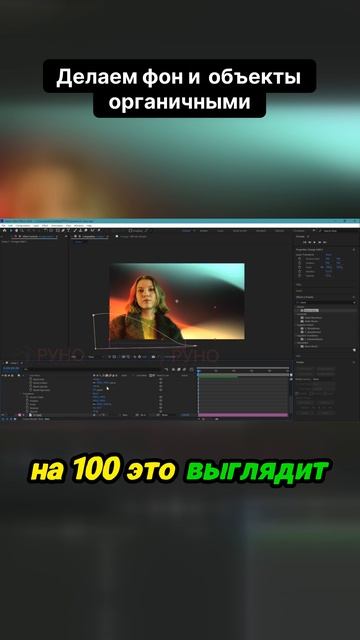Screen dimensions: 360x640
Task: Toggle the Anchor Point stopwatch in Properties
Action: [x=299, y=259]
